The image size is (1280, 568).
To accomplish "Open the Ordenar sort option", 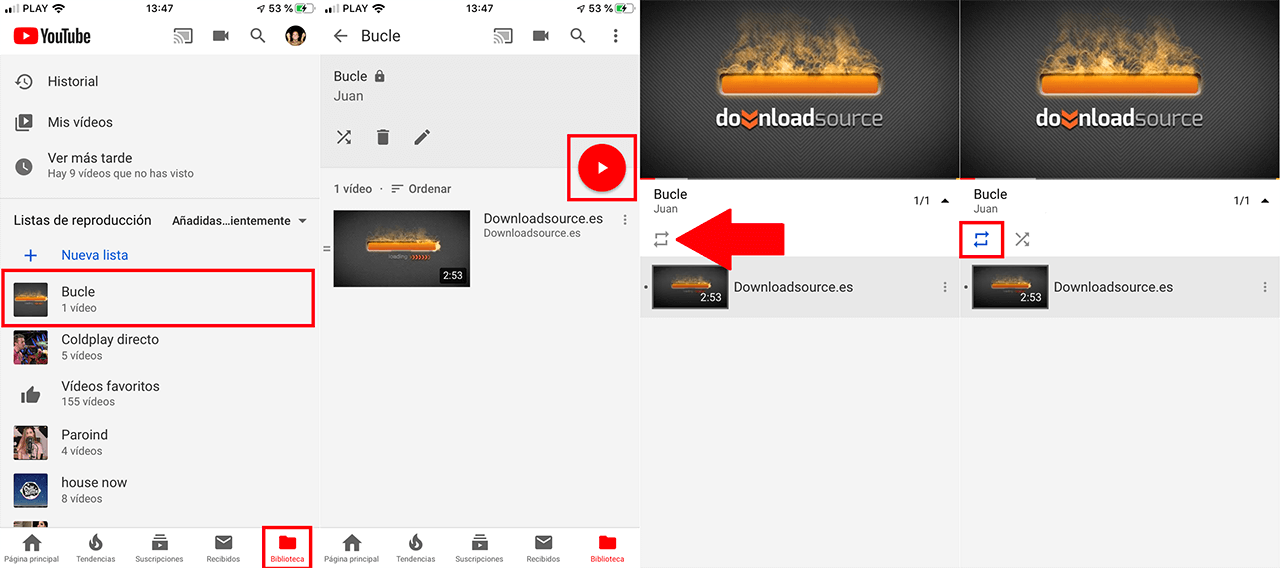I will coord(421,188).
